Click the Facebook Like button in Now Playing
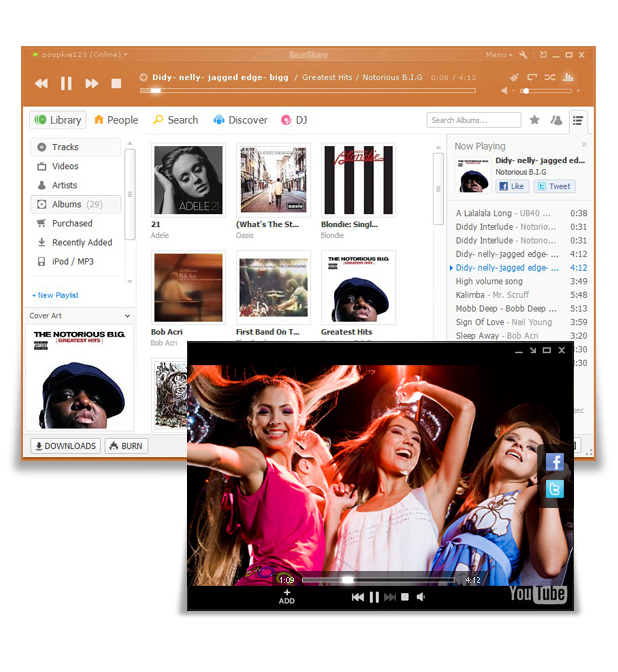This screenshot has height=672, width=618. tap(512, 186)
